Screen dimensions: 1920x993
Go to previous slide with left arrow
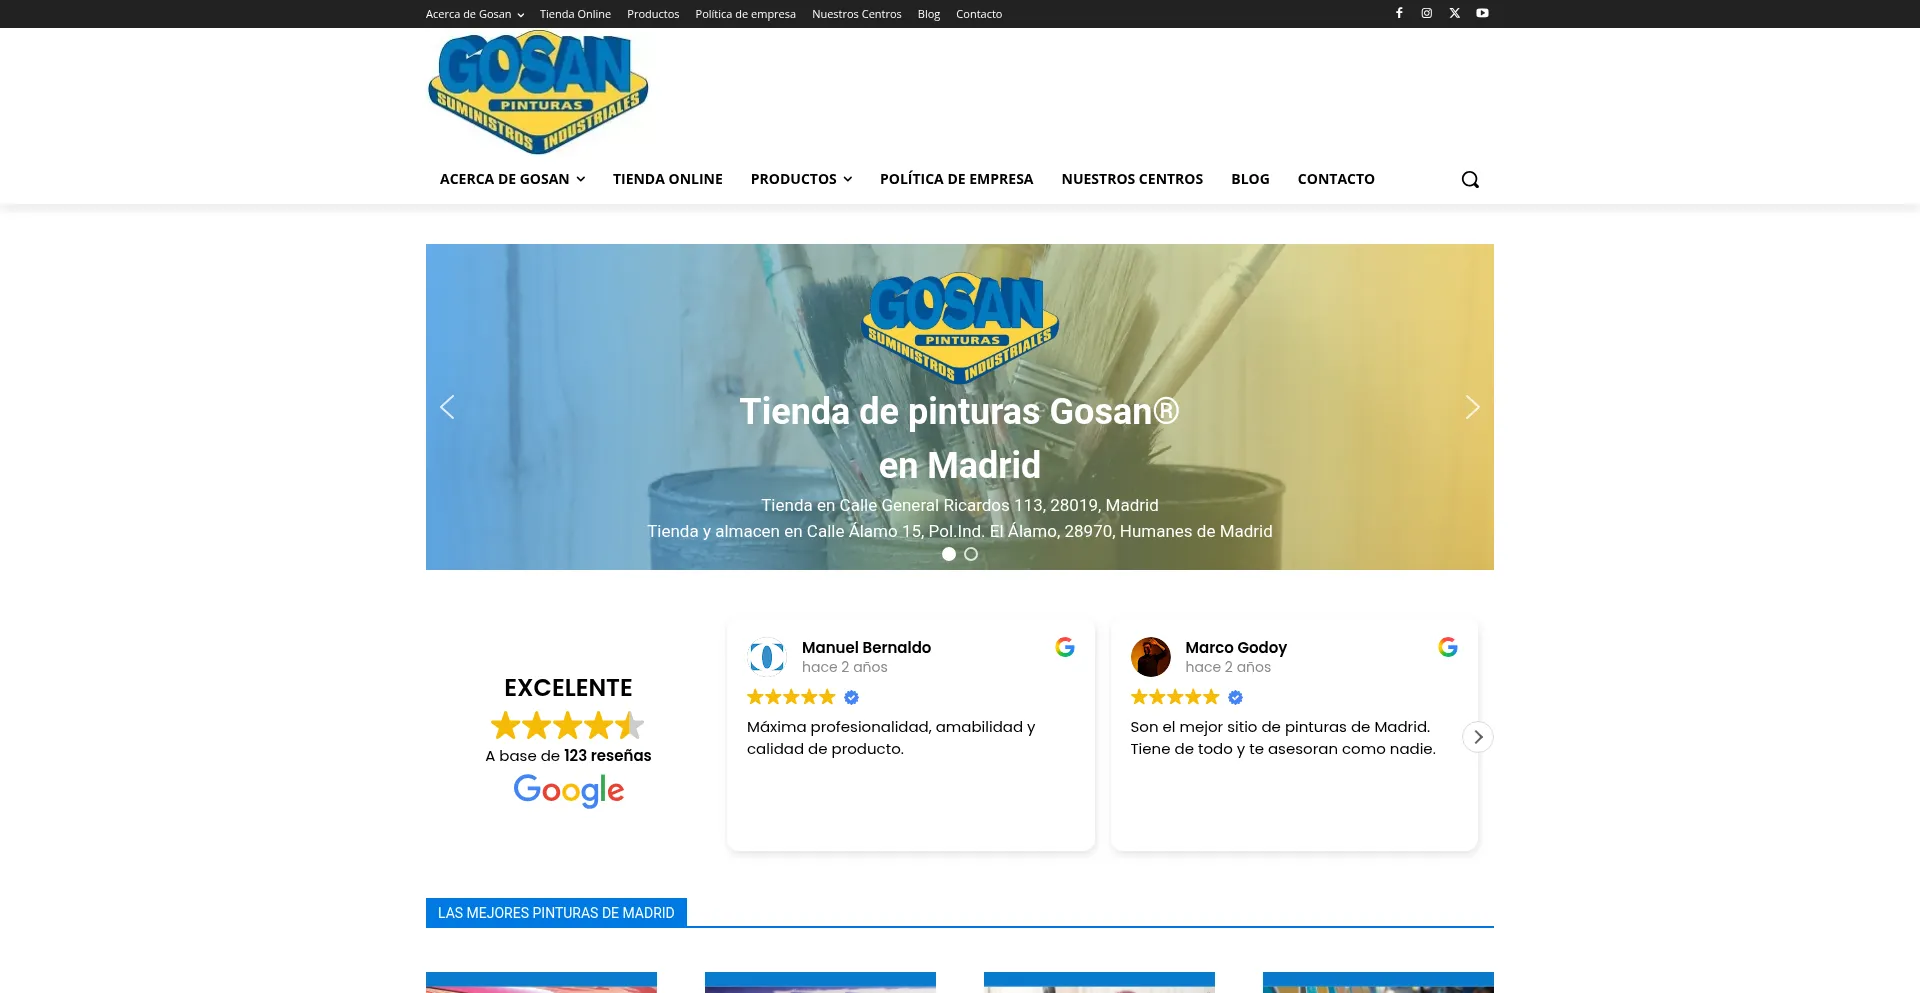447,407
